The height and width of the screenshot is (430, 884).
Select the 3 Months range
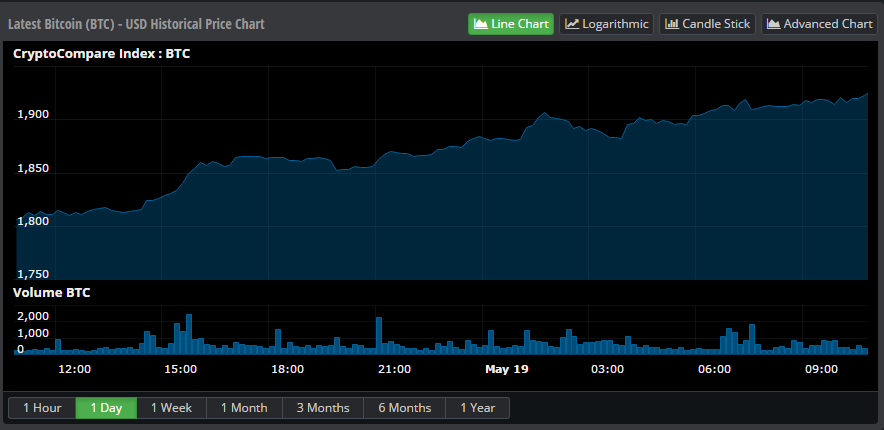(322, 408)
